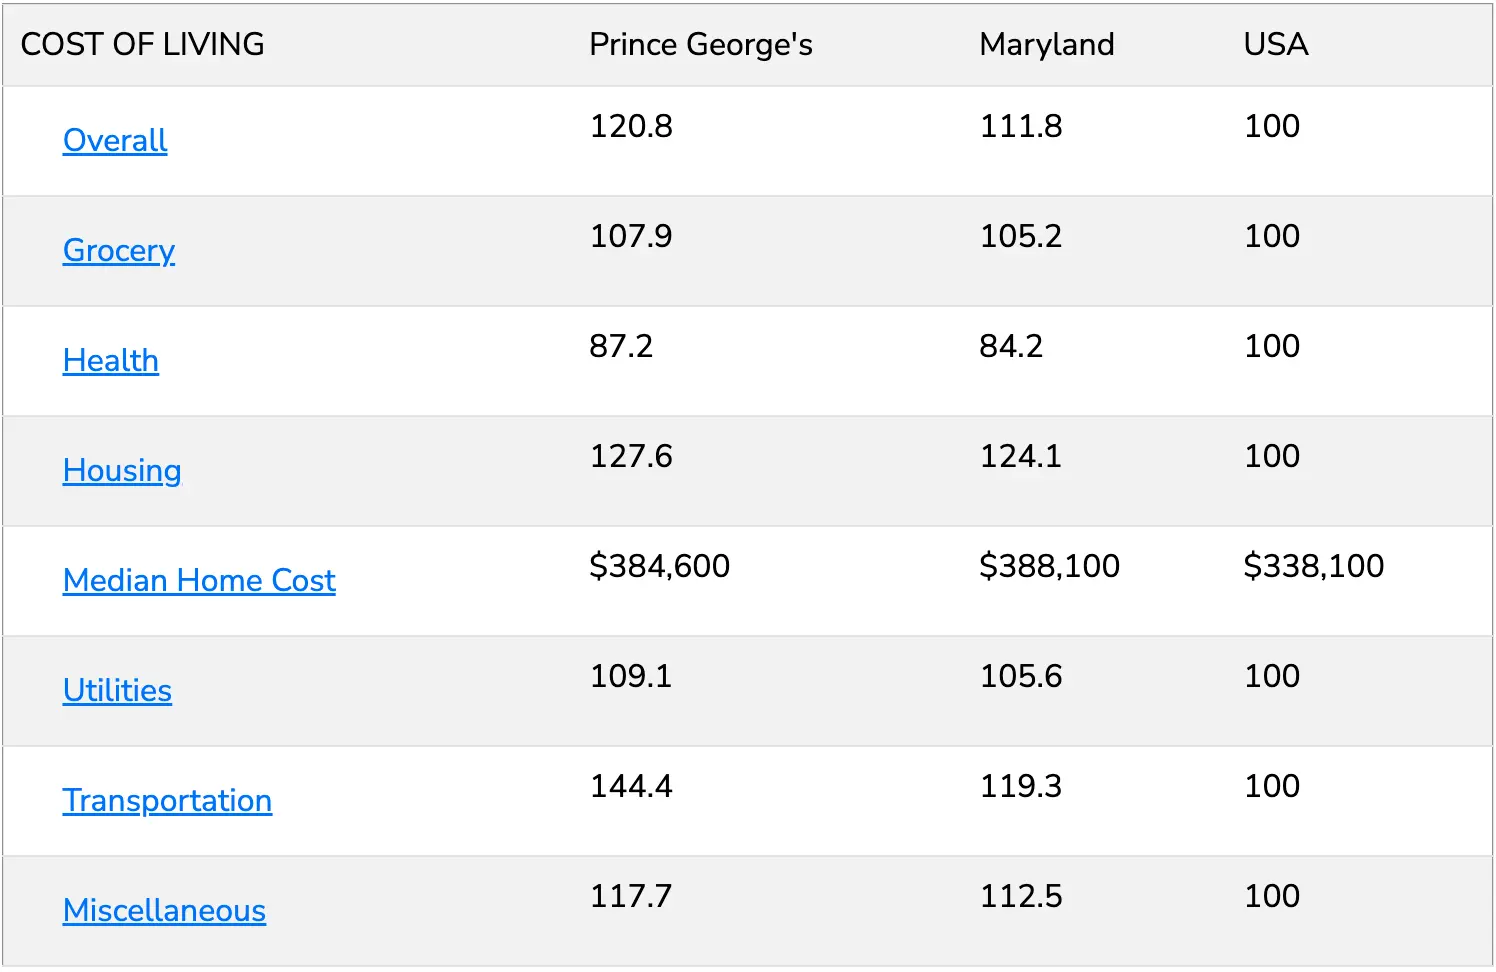
Task: Select Maryland's 84.2 health value
Action: 1011,347
